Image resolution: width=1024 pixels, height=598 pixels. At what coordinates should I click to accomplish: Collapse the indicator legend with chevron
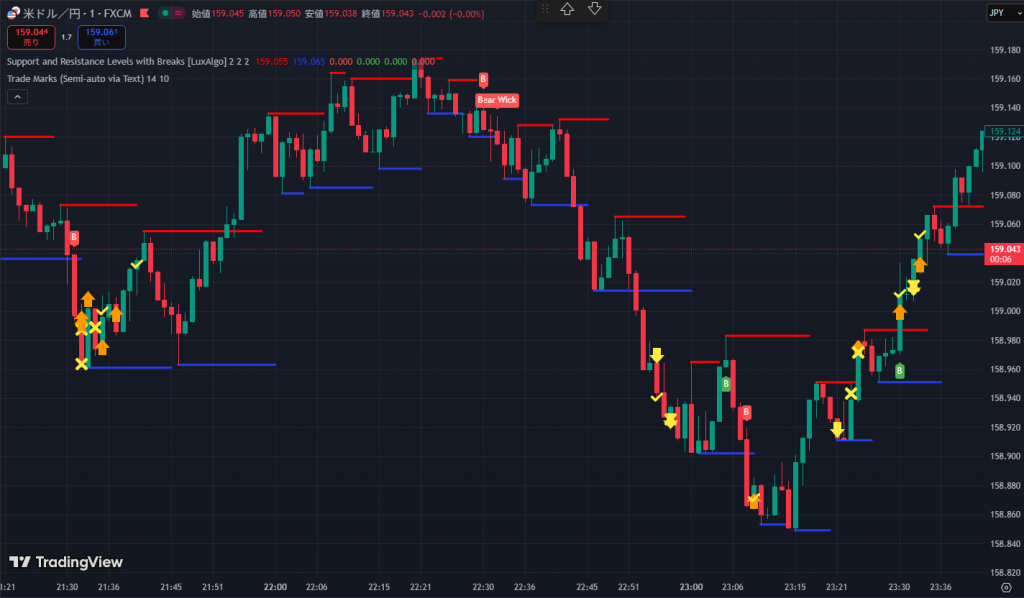coord(17,97)
